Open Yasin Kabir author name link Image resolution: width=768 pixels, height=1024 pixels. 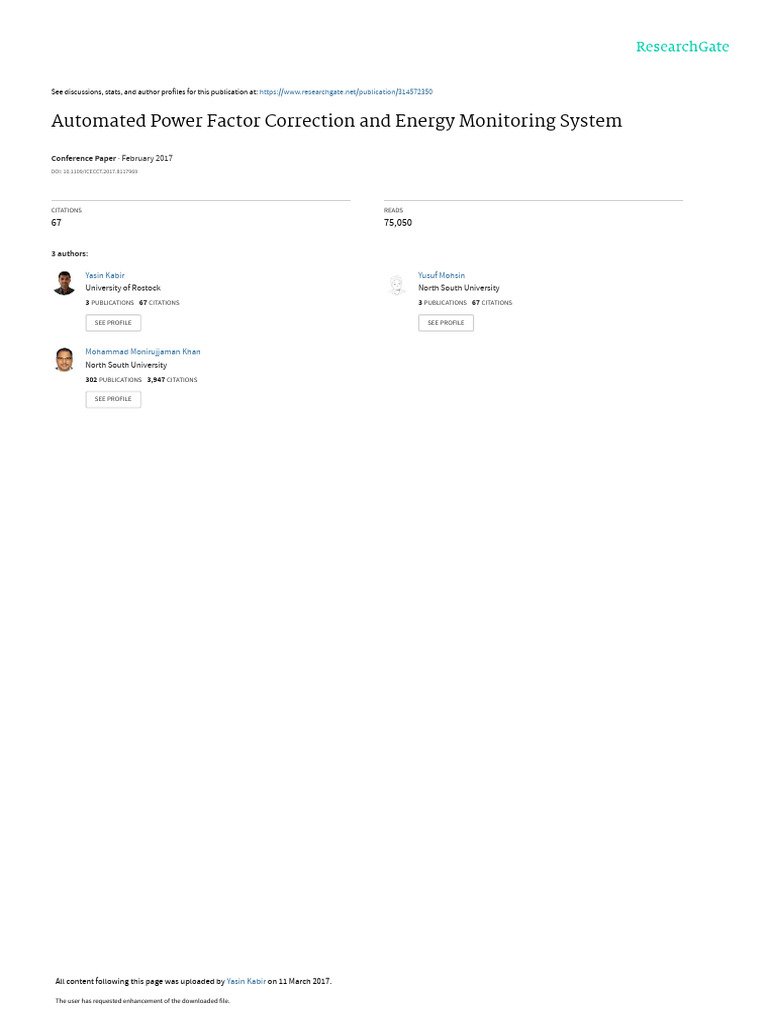(x=104, y=276)
